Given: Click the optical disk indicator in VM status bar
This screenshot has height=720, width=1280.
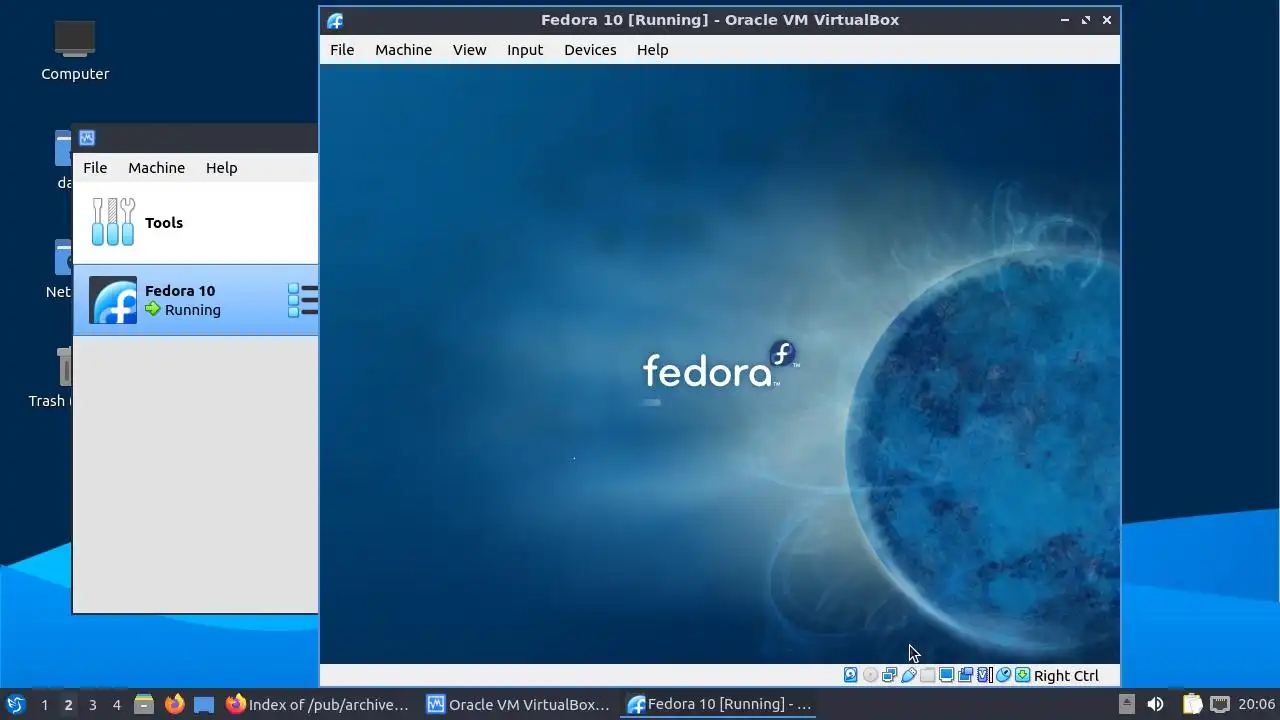Looking at the screenshot, I should click(870, 675).
